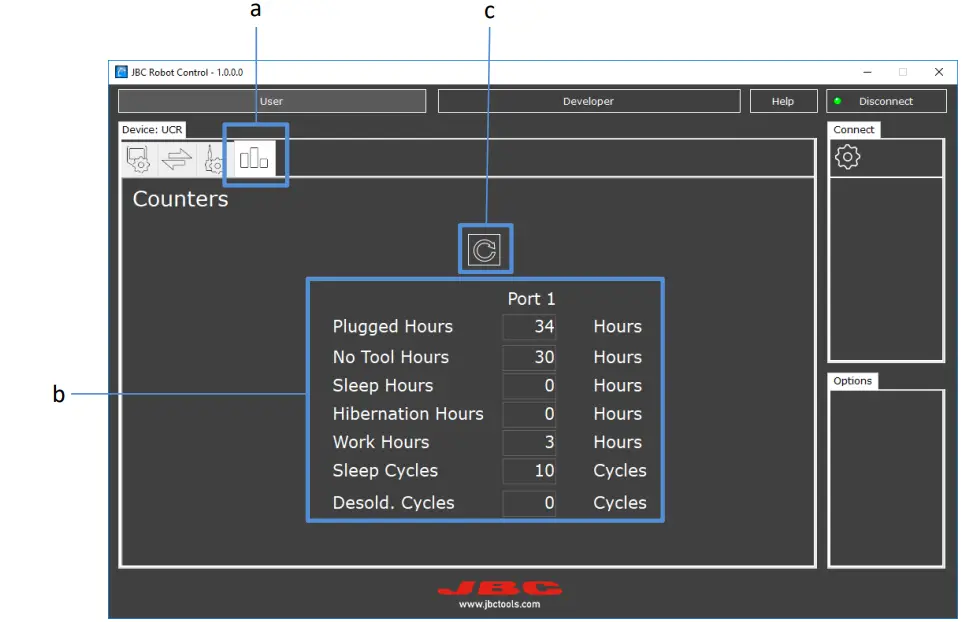Edit the Work Hours counter field
Screen dimensions: 968x622
pyautogui.click(x=529, y=442)
